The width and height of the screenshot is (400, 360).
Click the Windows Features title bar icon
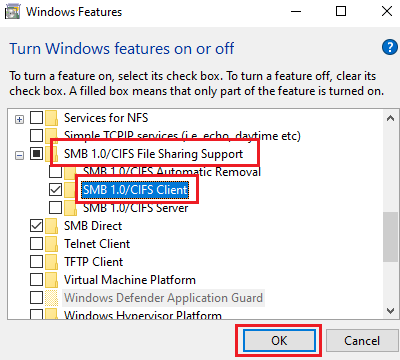click(13, 12)
